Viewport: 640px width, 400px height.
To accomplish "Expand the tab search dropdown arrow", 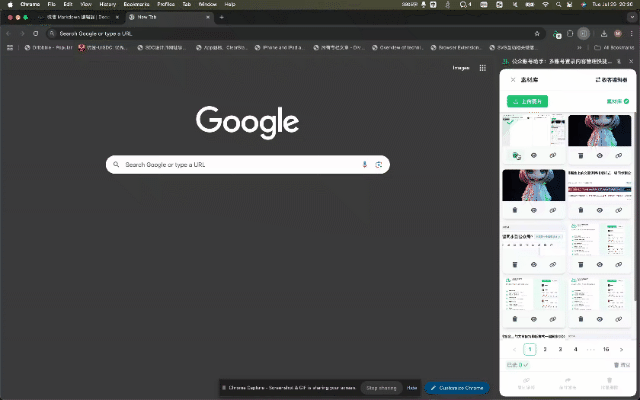I will [631, 17].
